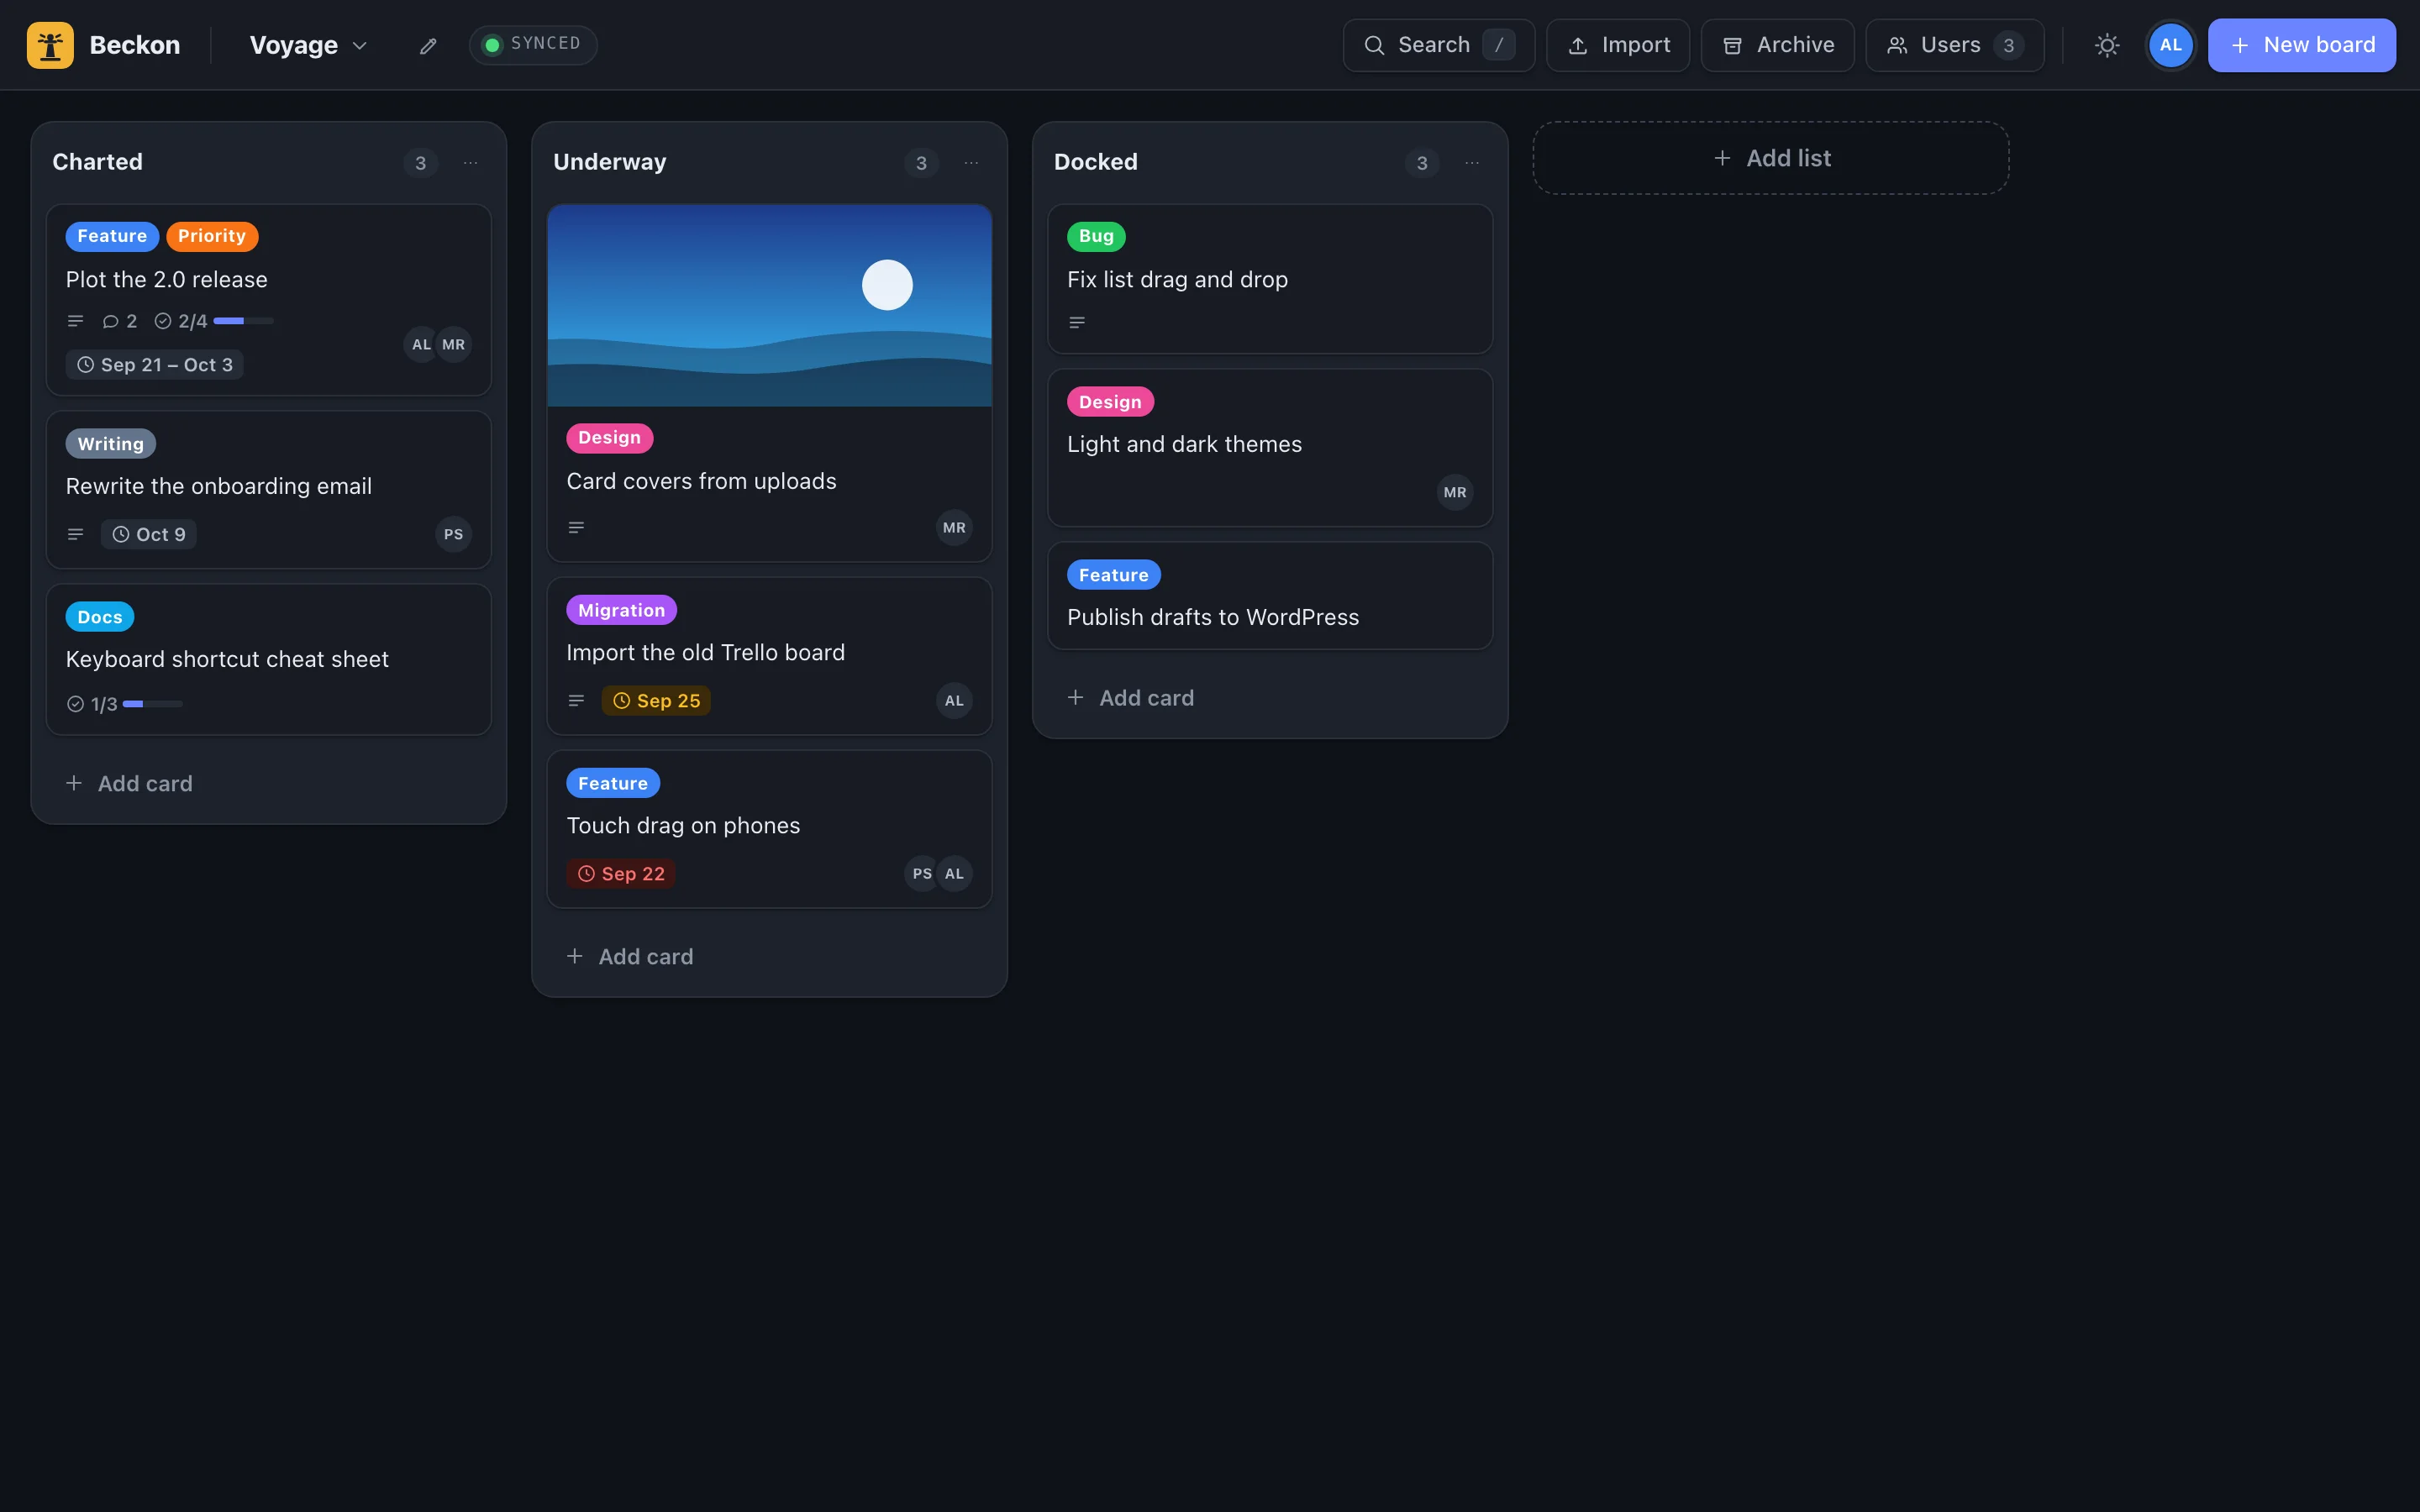The height and width of the screenshot is (1512, 2420).
Task: Click the MR avatar on Plot the 2.0 release
Action: click(x=453, y=345)
